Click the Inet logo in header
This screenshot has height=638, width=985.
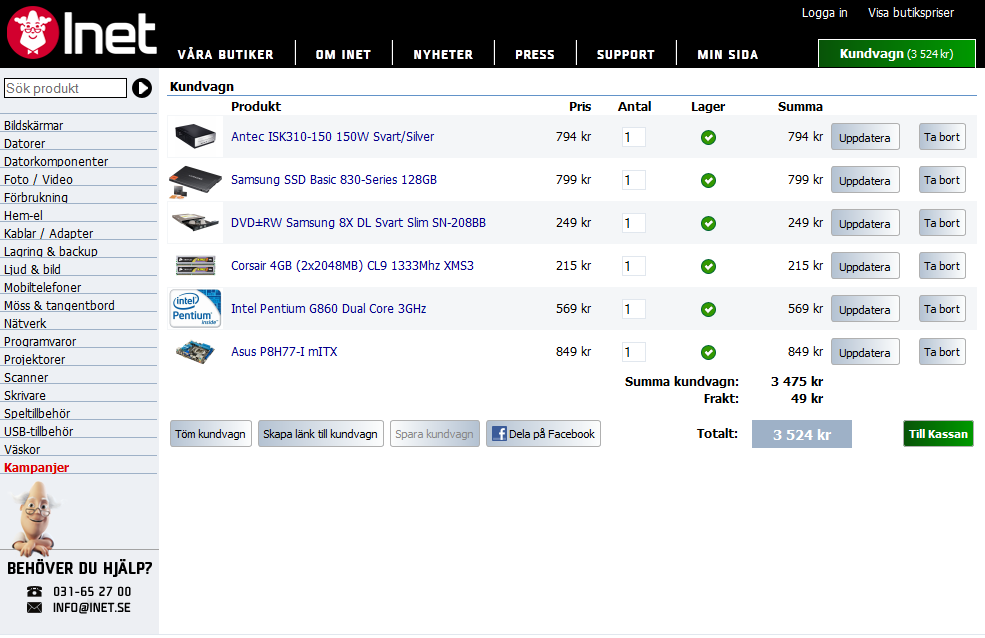(81, 33)
